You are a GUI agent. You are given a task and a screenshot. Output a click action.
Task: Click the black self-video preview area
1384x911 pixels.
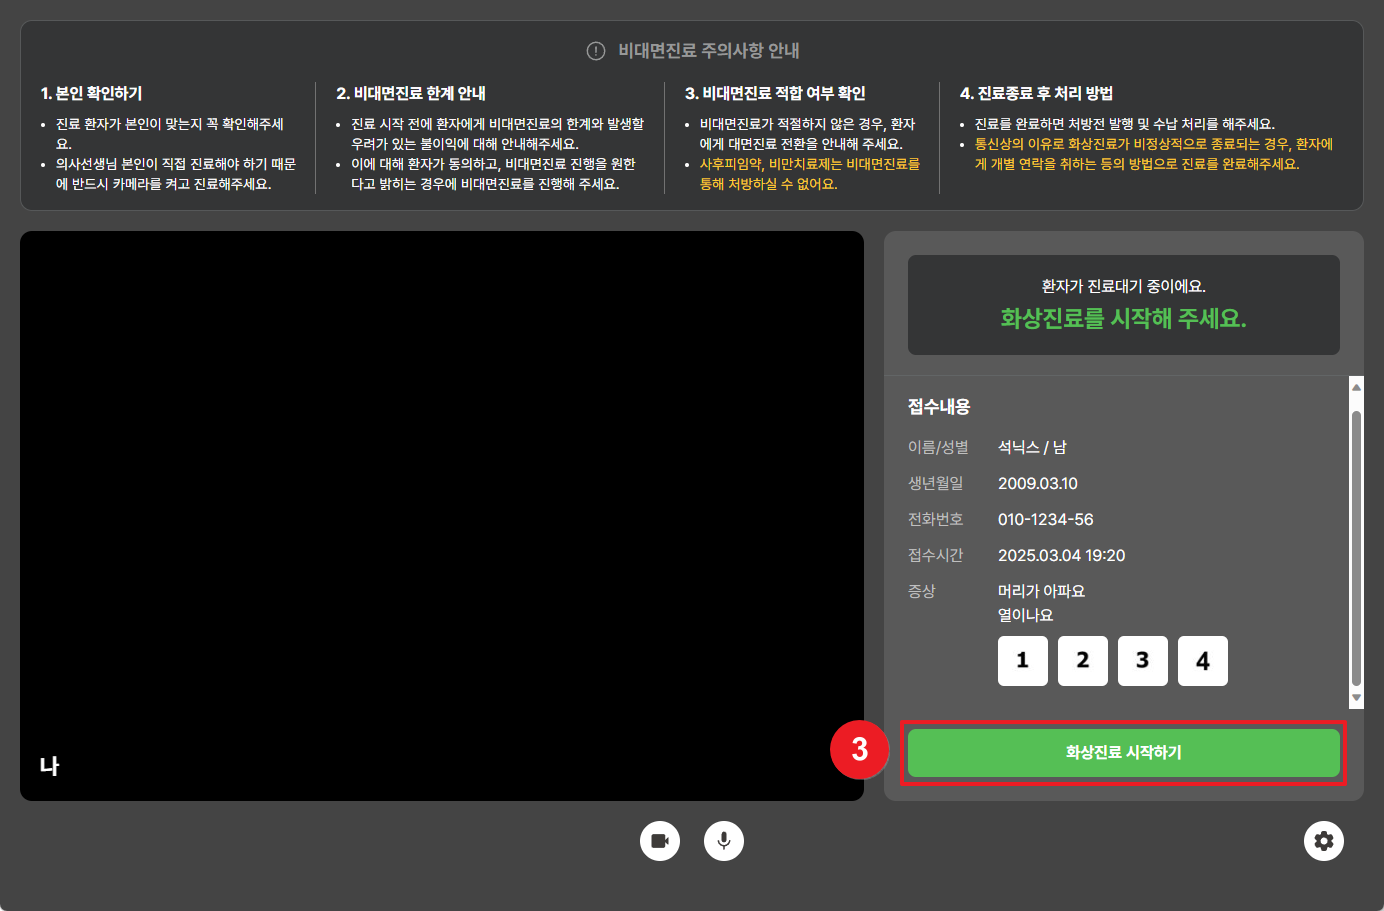(441, 500)
